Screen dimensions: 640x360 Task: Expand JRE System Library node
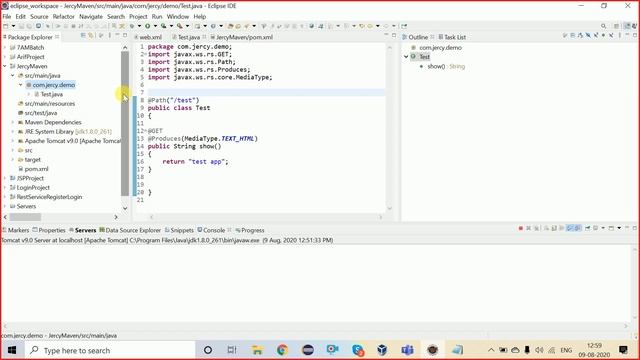13,131
